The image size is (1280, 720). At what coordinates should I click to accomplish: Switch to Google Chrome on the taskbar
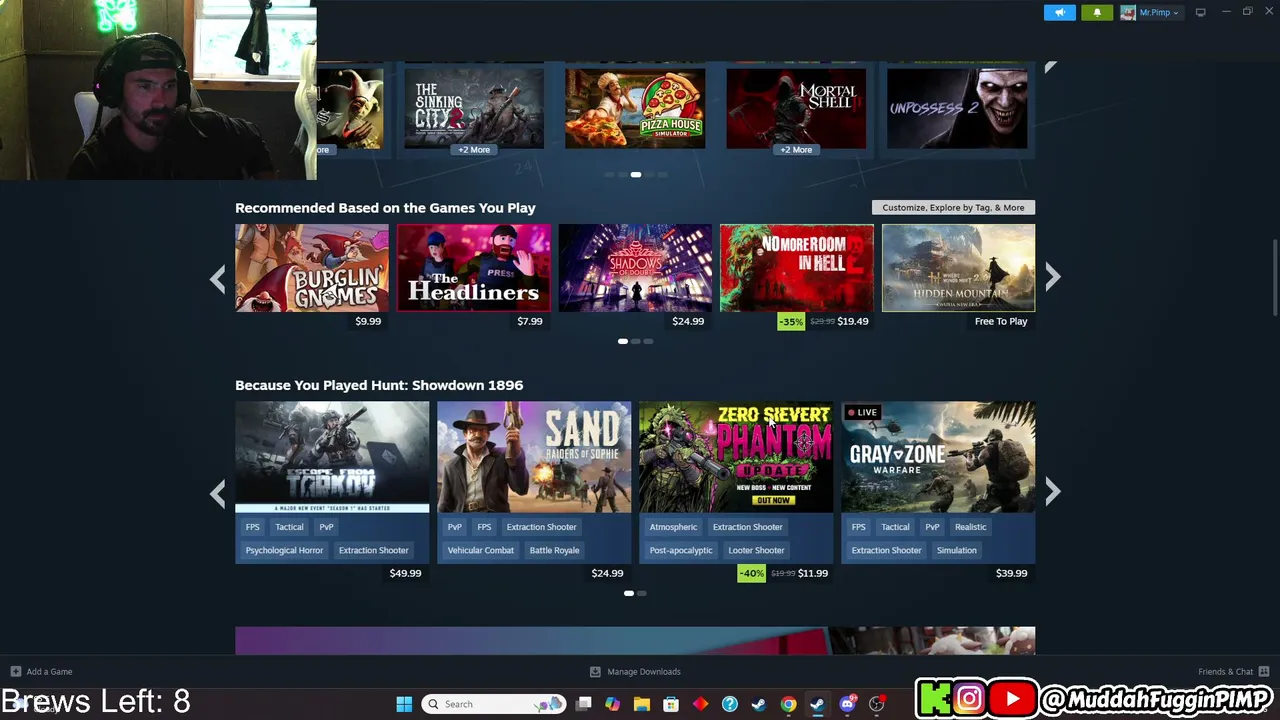pyautogui.click(x=789, y=704)
